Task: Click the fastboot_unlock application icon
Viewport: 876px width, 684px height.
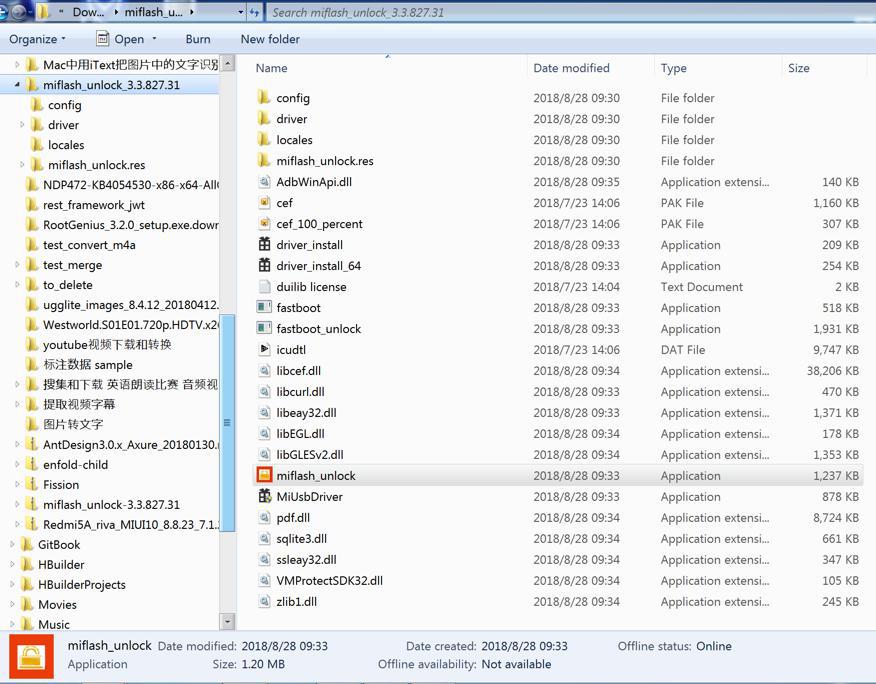Action: click(x=264, y=329)
